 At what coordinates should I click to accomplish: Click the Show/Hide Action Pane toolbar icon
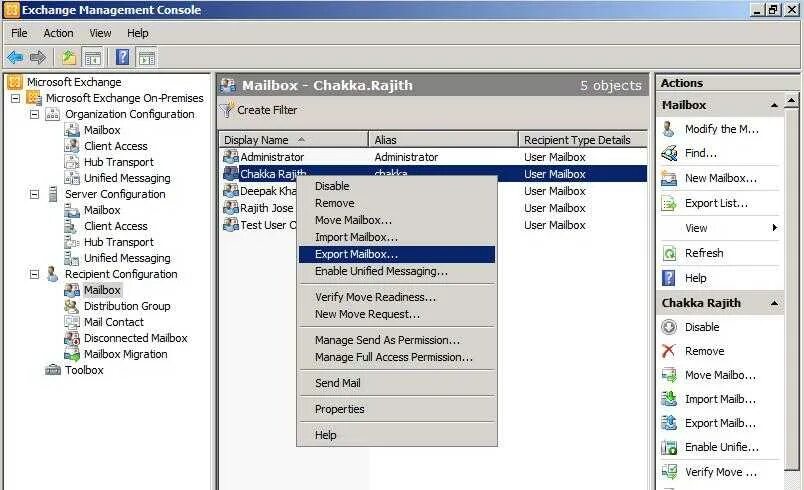147,57
